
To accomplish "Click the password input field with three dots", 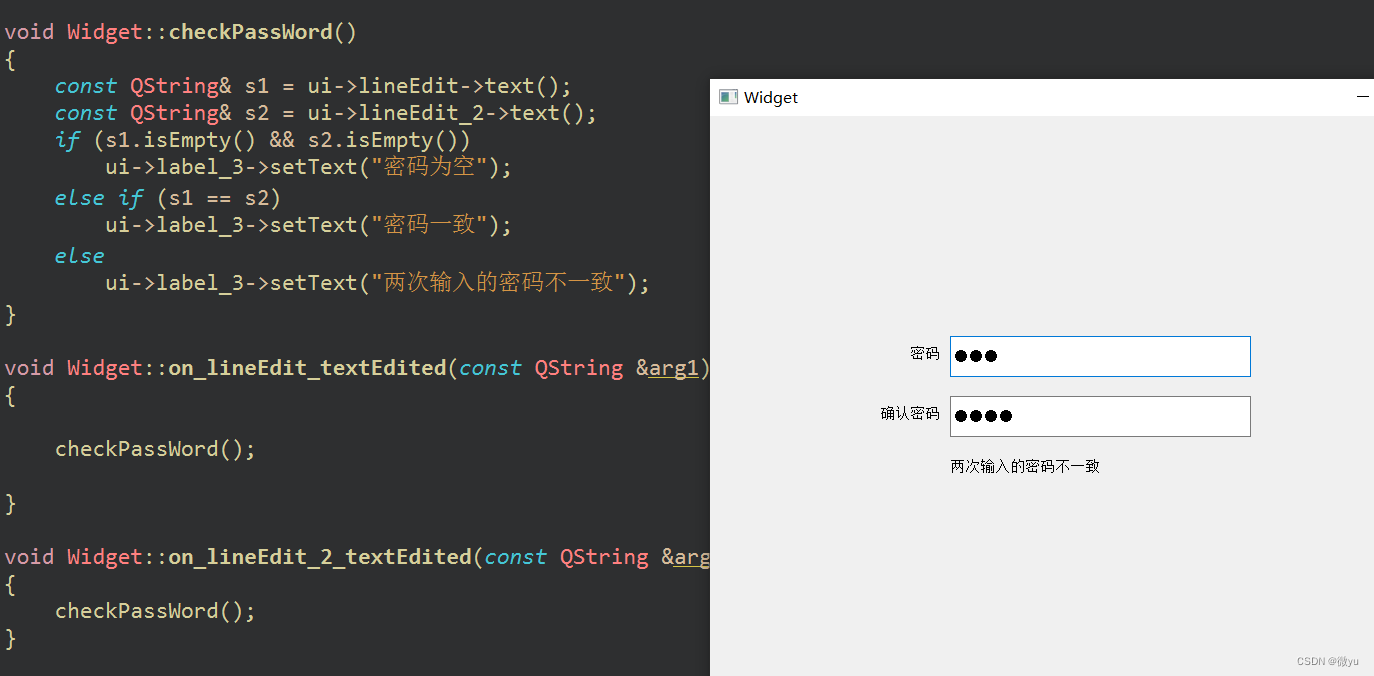I will [x=1100, y=356].
